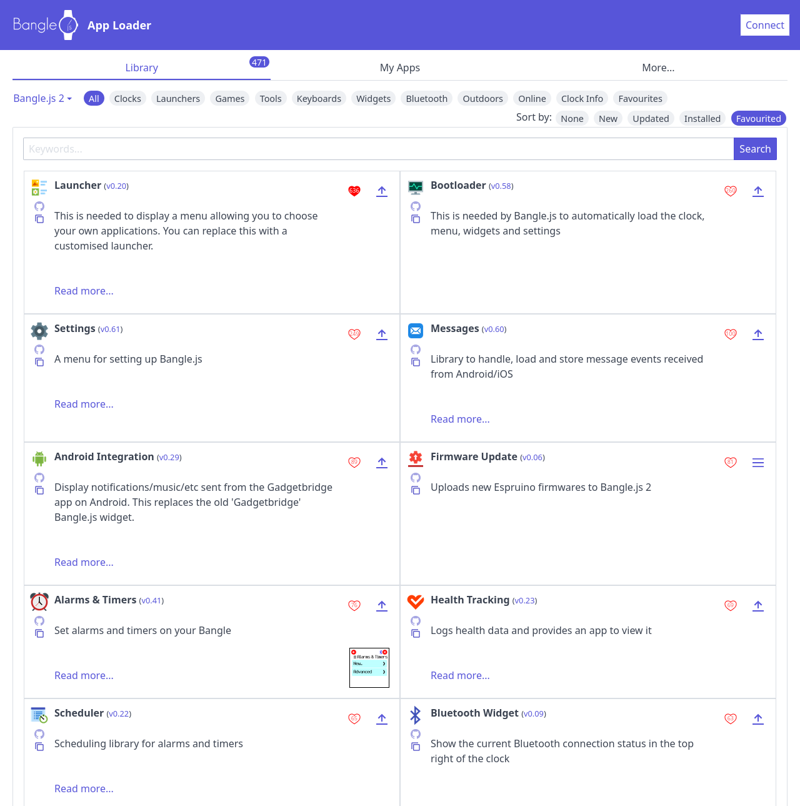The width and height of the screenshot is (800, 806).
Task: Filter the library by Clocks chip
Action: click(x=127, y=99)
